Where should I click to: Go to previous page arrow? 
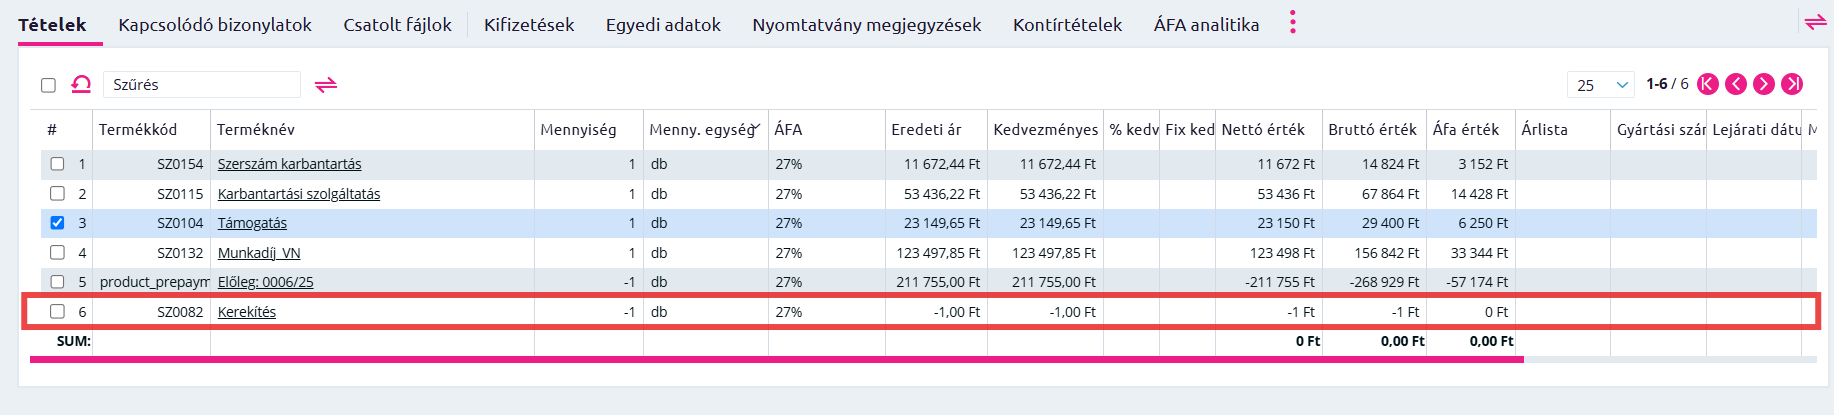[x=1736, y=84]
